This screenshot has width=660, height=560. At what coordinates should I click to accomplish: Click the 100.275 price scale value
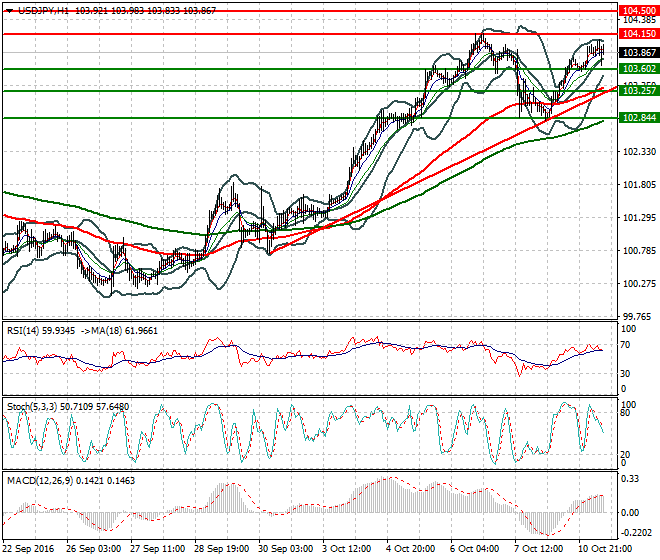(639, 284)
